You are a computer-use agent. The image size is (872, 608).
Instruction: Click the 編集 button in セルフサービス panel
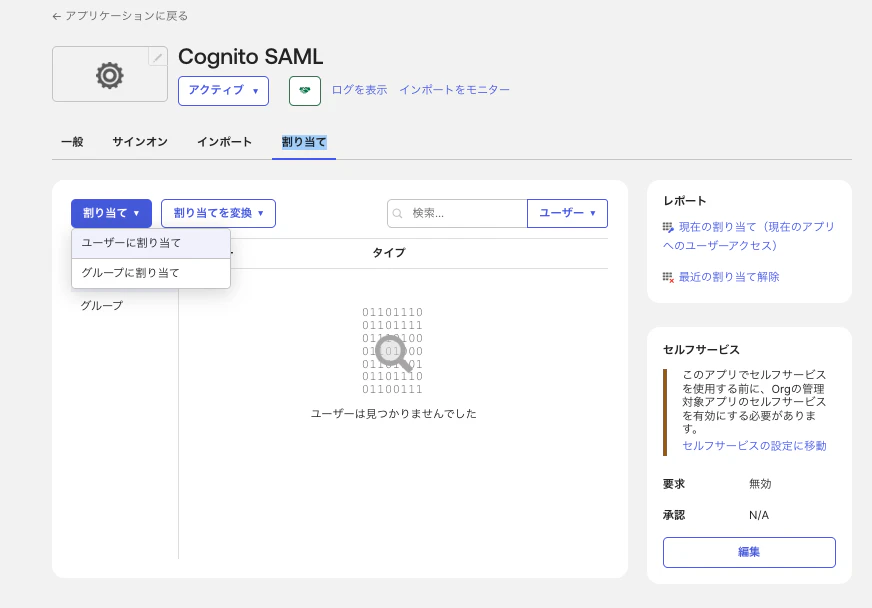(x=749, y=552)
